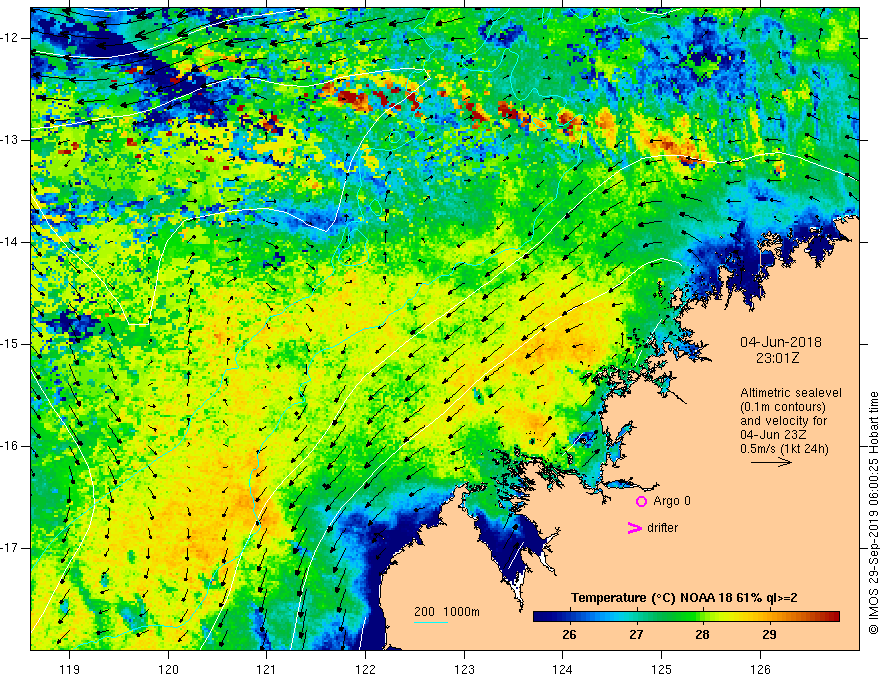880x680 pixels.
Task: Click the '(0.1m contours)' legend line
Action: [x=783, y=407]
